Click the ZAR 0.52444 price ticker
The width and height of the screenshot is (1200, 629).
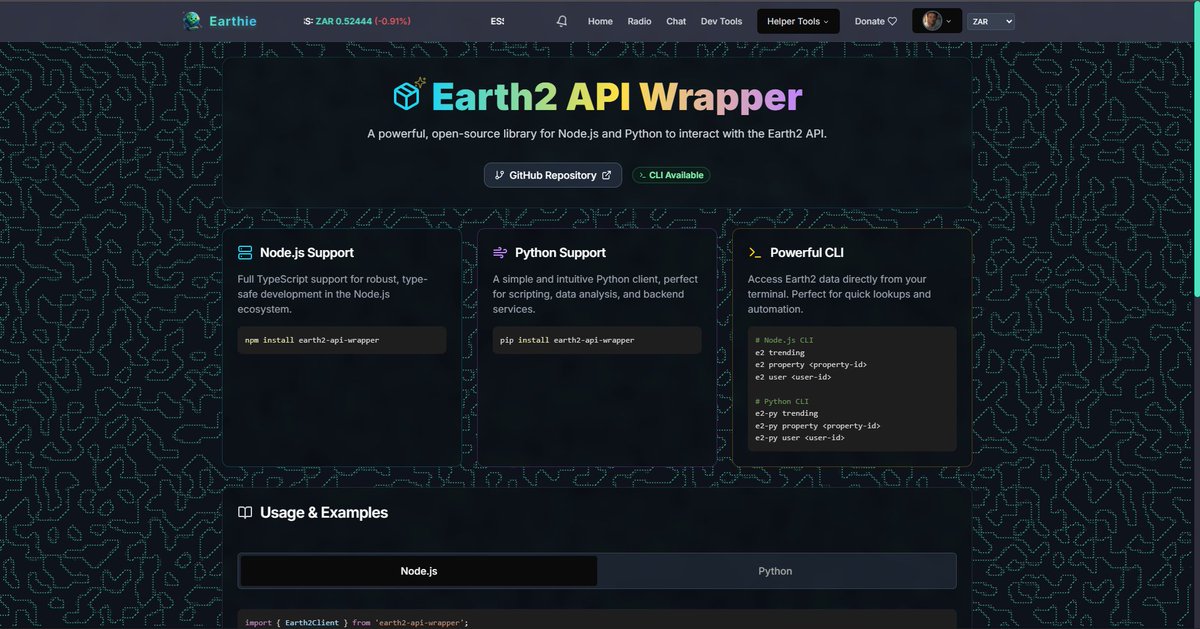click(x=344, y=21)
